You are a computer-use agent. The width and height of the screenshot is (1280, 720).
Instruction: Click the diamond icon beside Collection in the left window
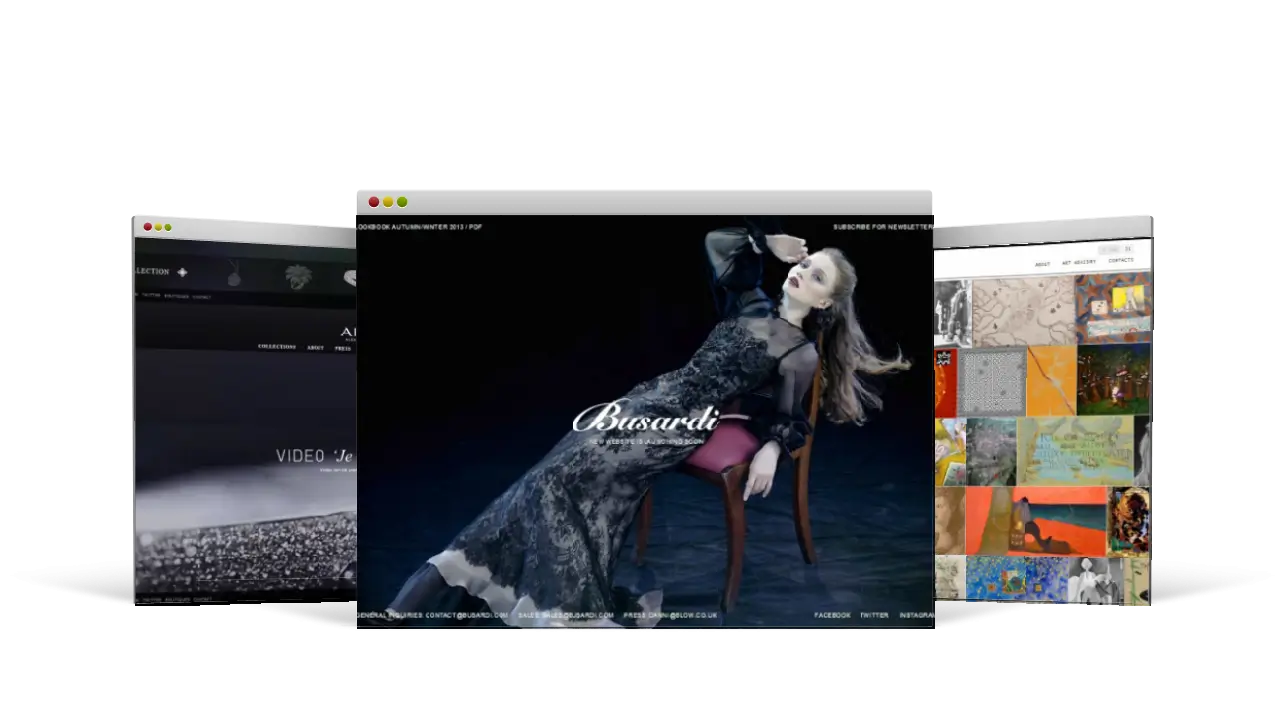pos(182,272)
